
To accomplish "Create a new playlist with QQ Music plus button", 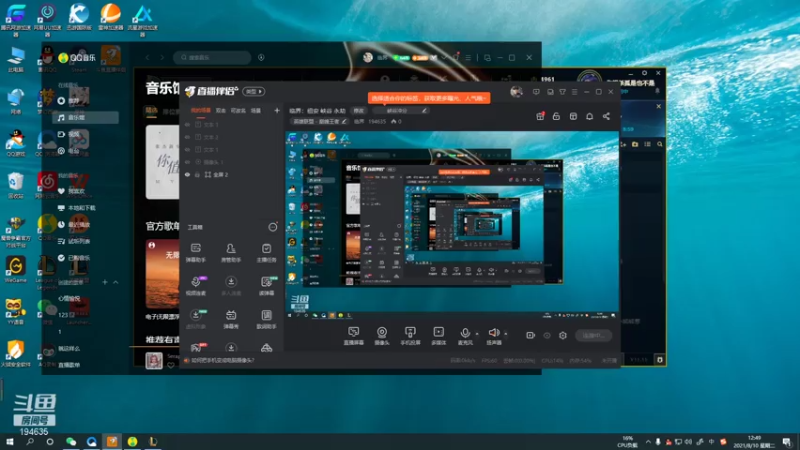I will pyautogui.click(x=105, y=282).
